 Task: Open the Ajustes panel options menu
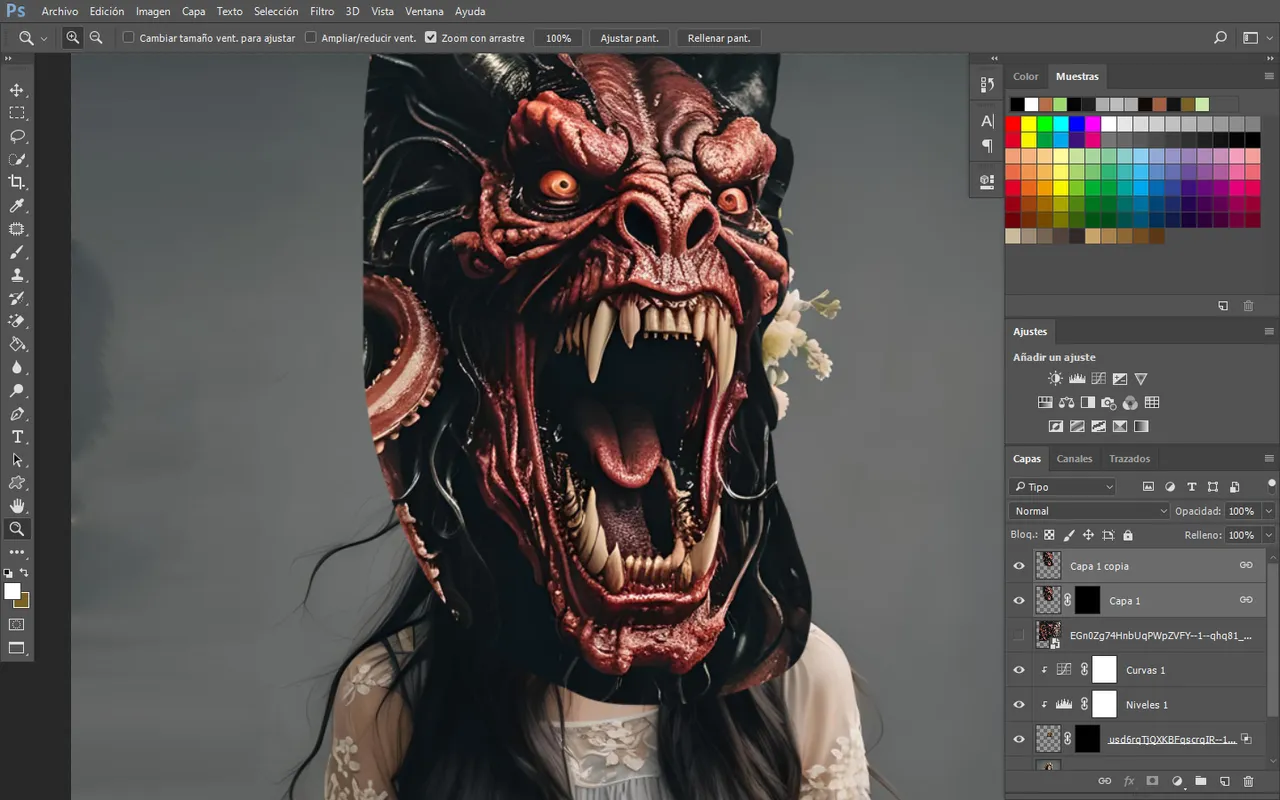coord(1269,331)
